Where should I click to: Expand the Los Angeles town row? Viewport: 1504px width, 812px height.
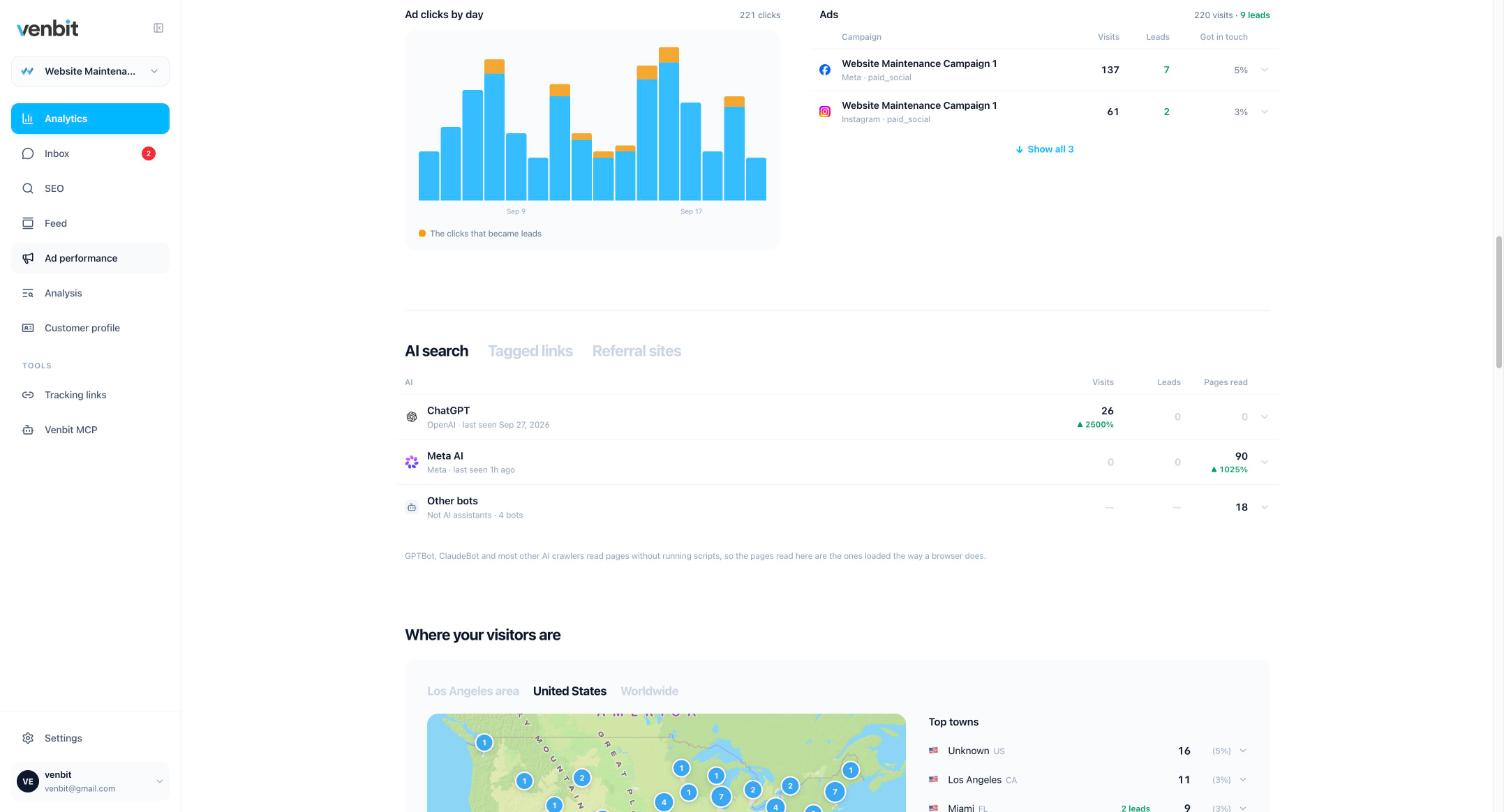1243,780
